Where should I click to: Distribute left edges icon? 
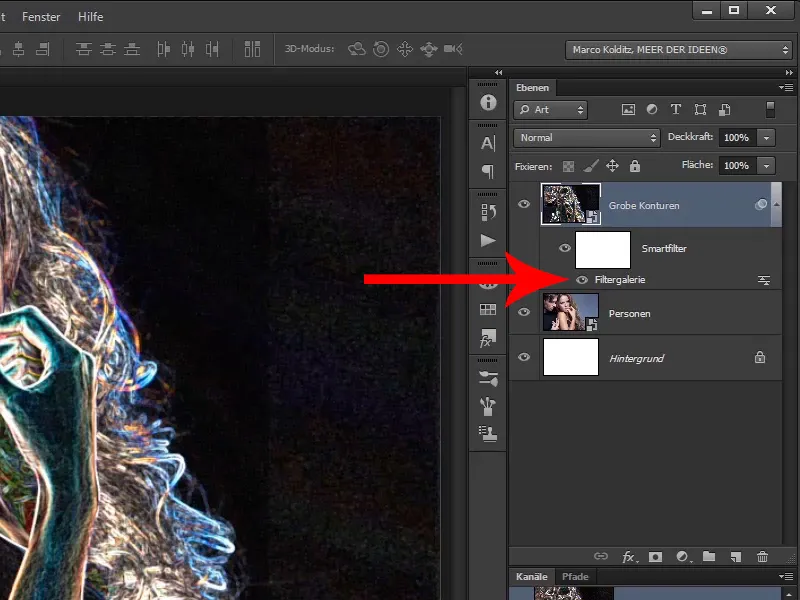coord(163,49)
